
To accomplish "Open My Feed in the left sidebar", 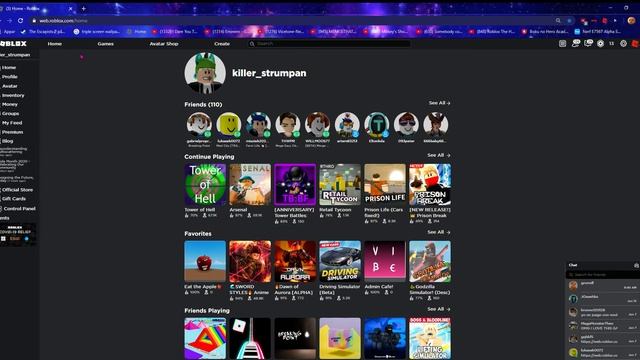I will click(12, 123).
